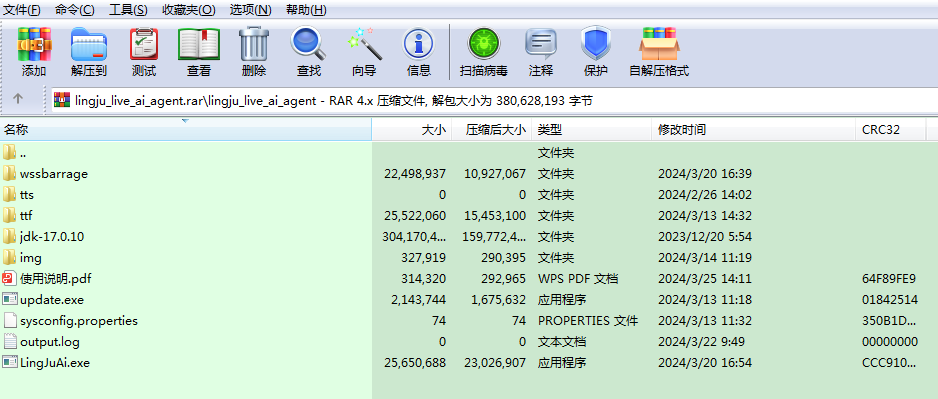Image resolution: width=938 pixels, height=399 pixels.
Task: Click the 测试 (Test) toolbar icon
Action: pos(144,44)
